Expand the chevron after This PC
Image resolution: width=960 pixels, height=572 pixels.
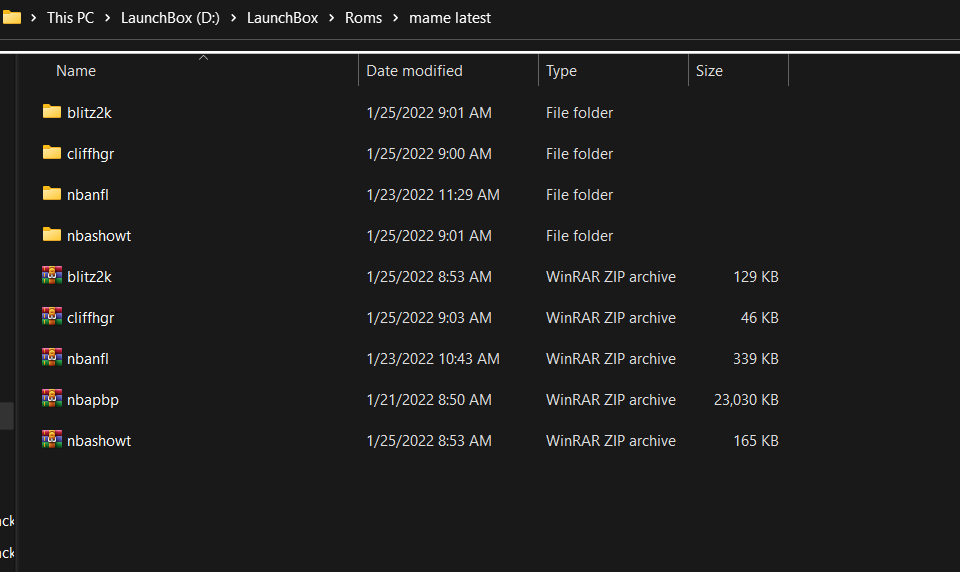point(107,18)
